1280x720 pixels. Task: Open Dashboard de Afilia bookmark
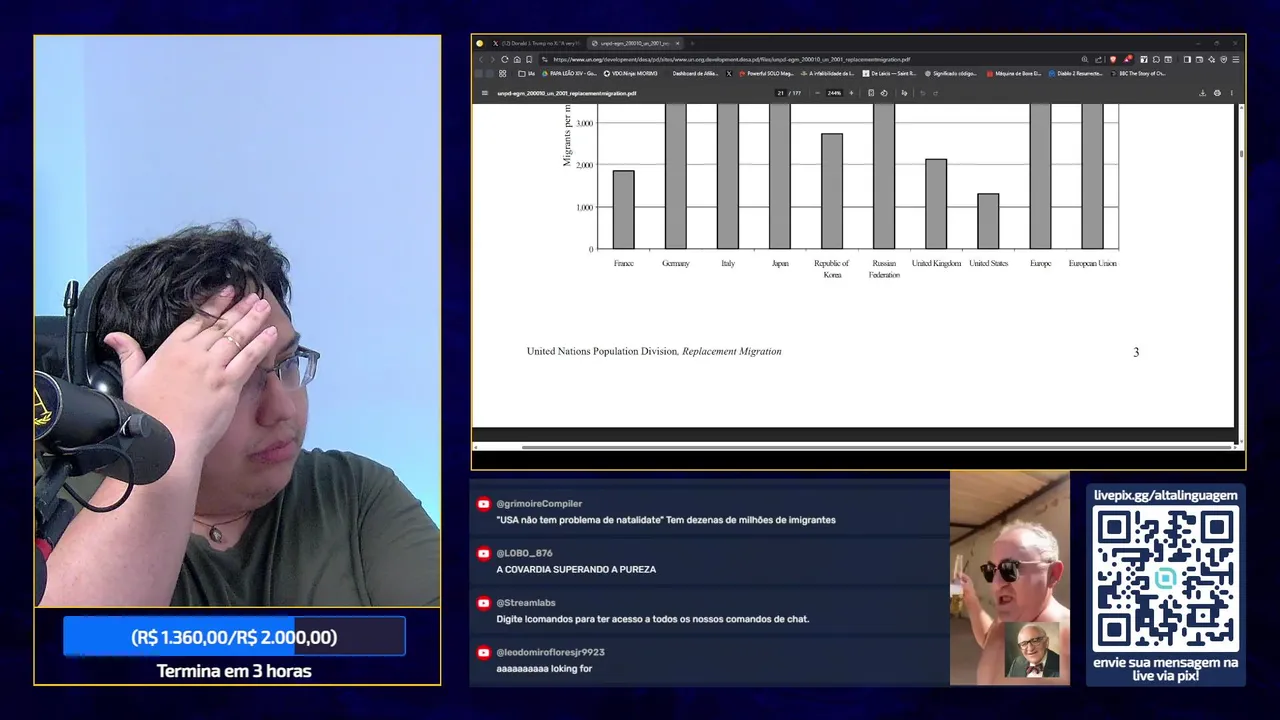(695, 73)
